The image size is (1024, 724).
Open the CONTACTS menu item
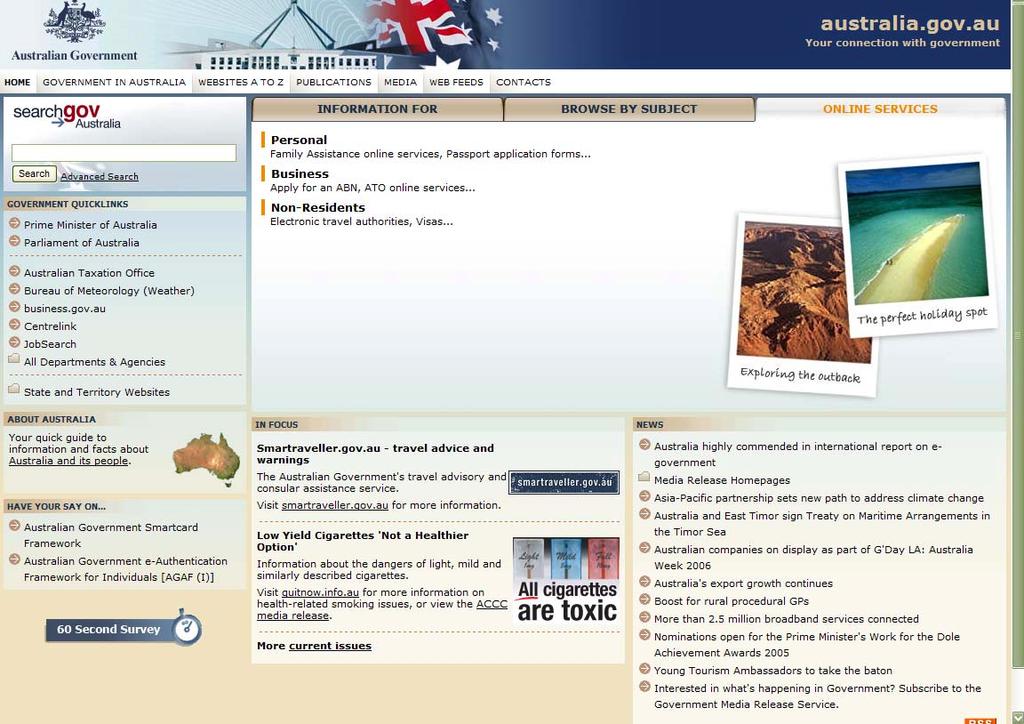[x=523, y=82]
